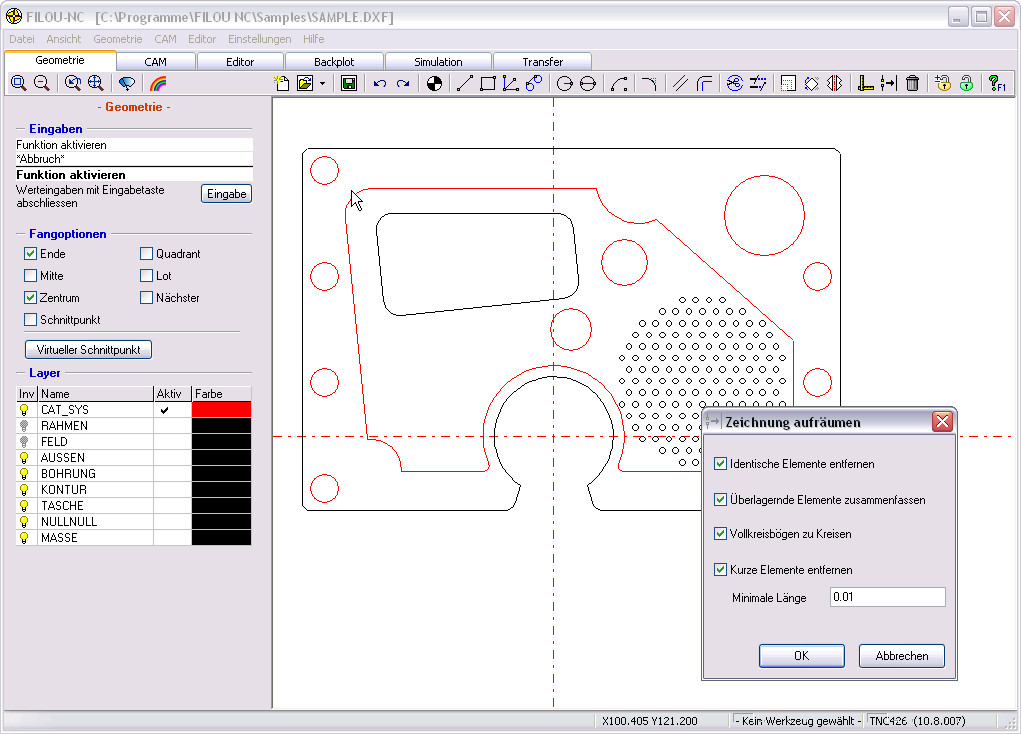Click the save floppy disk icon
1021x734 pixels.
click(349, 84)
